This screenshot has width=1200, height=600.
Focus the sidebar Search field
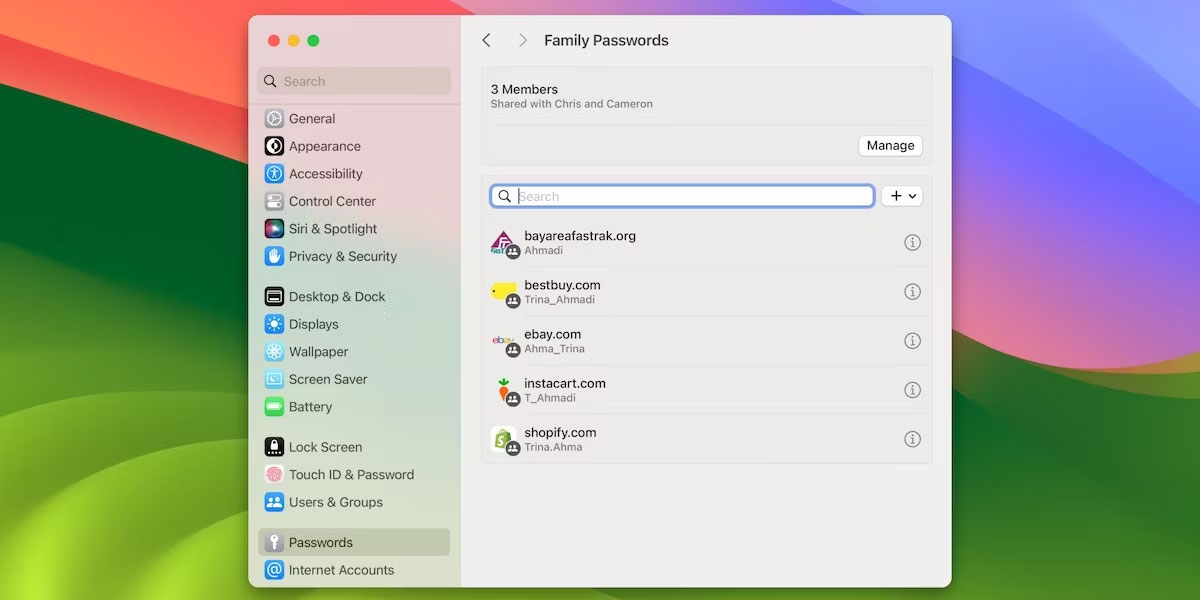354,81
